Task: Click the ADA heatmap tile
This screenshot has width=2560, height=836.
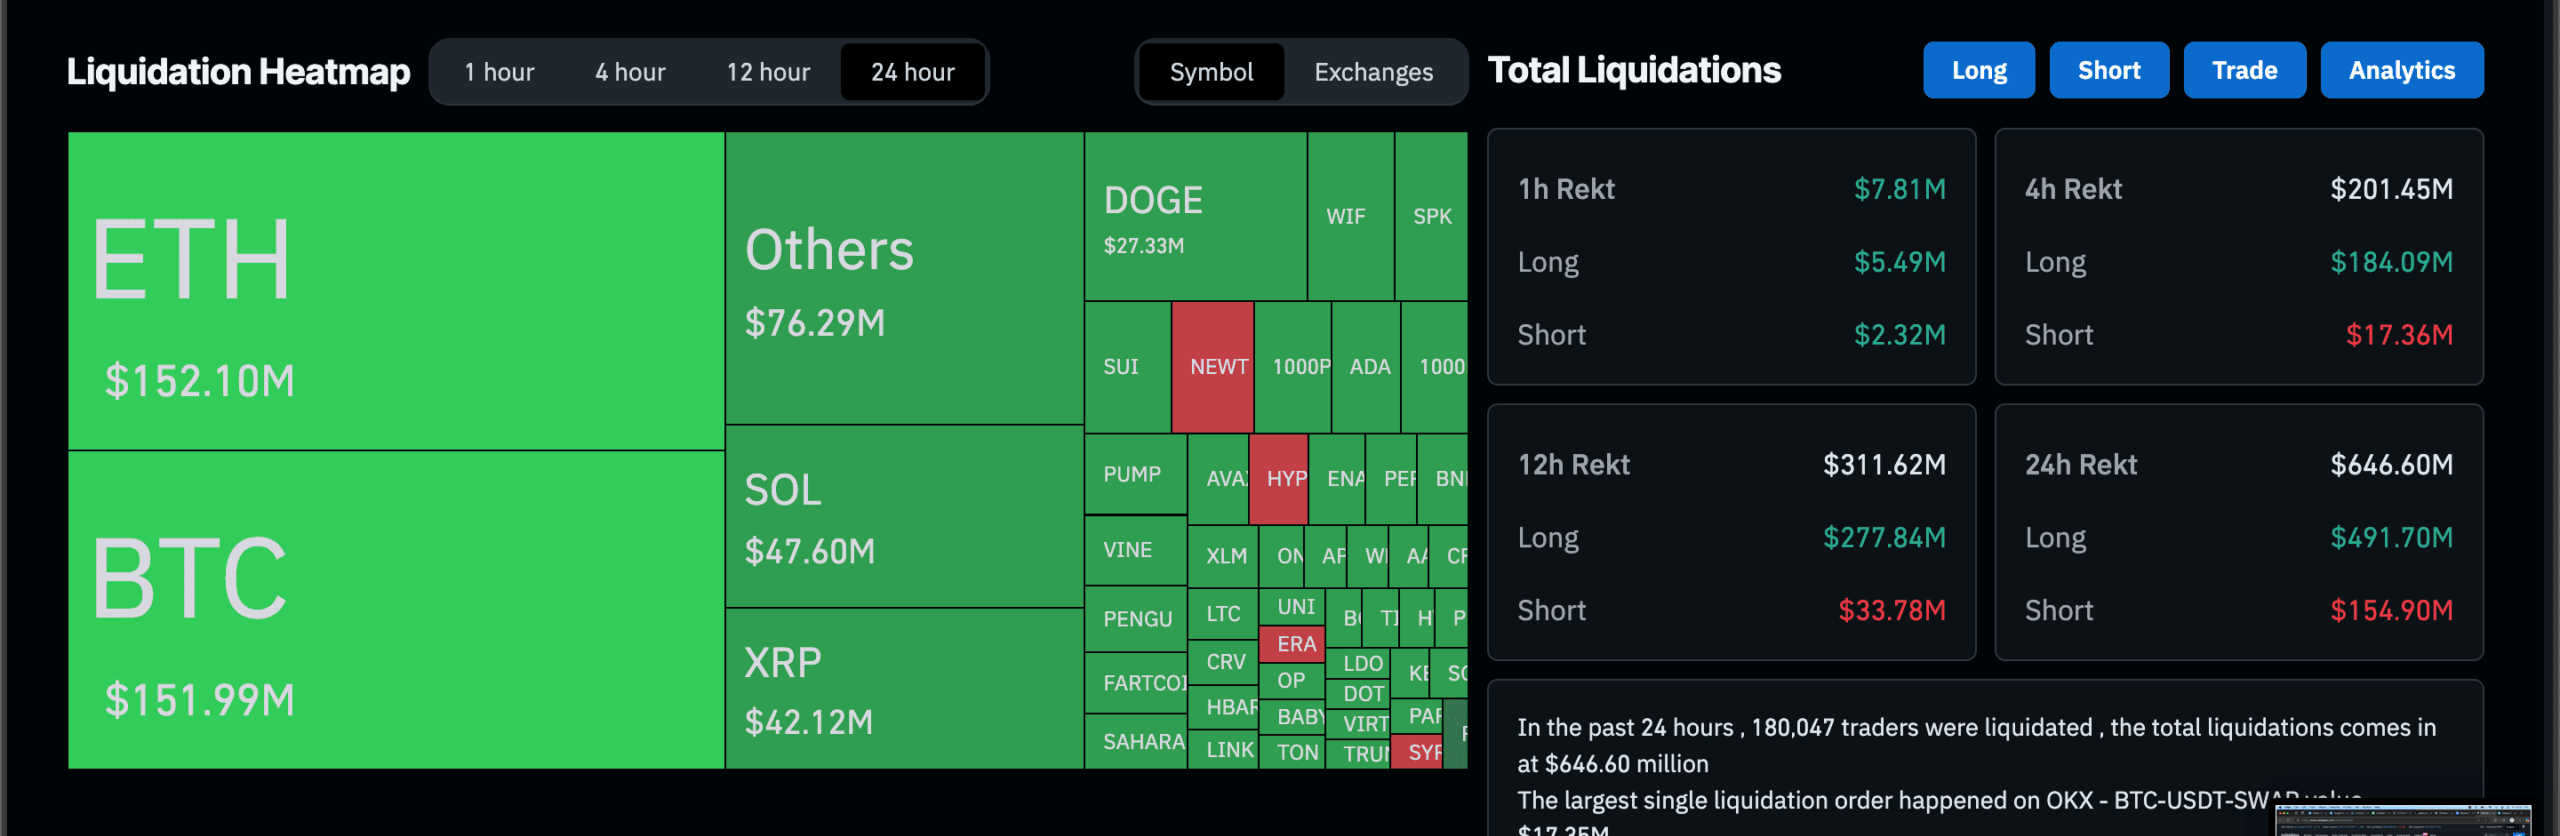Action: (1366, 367)
